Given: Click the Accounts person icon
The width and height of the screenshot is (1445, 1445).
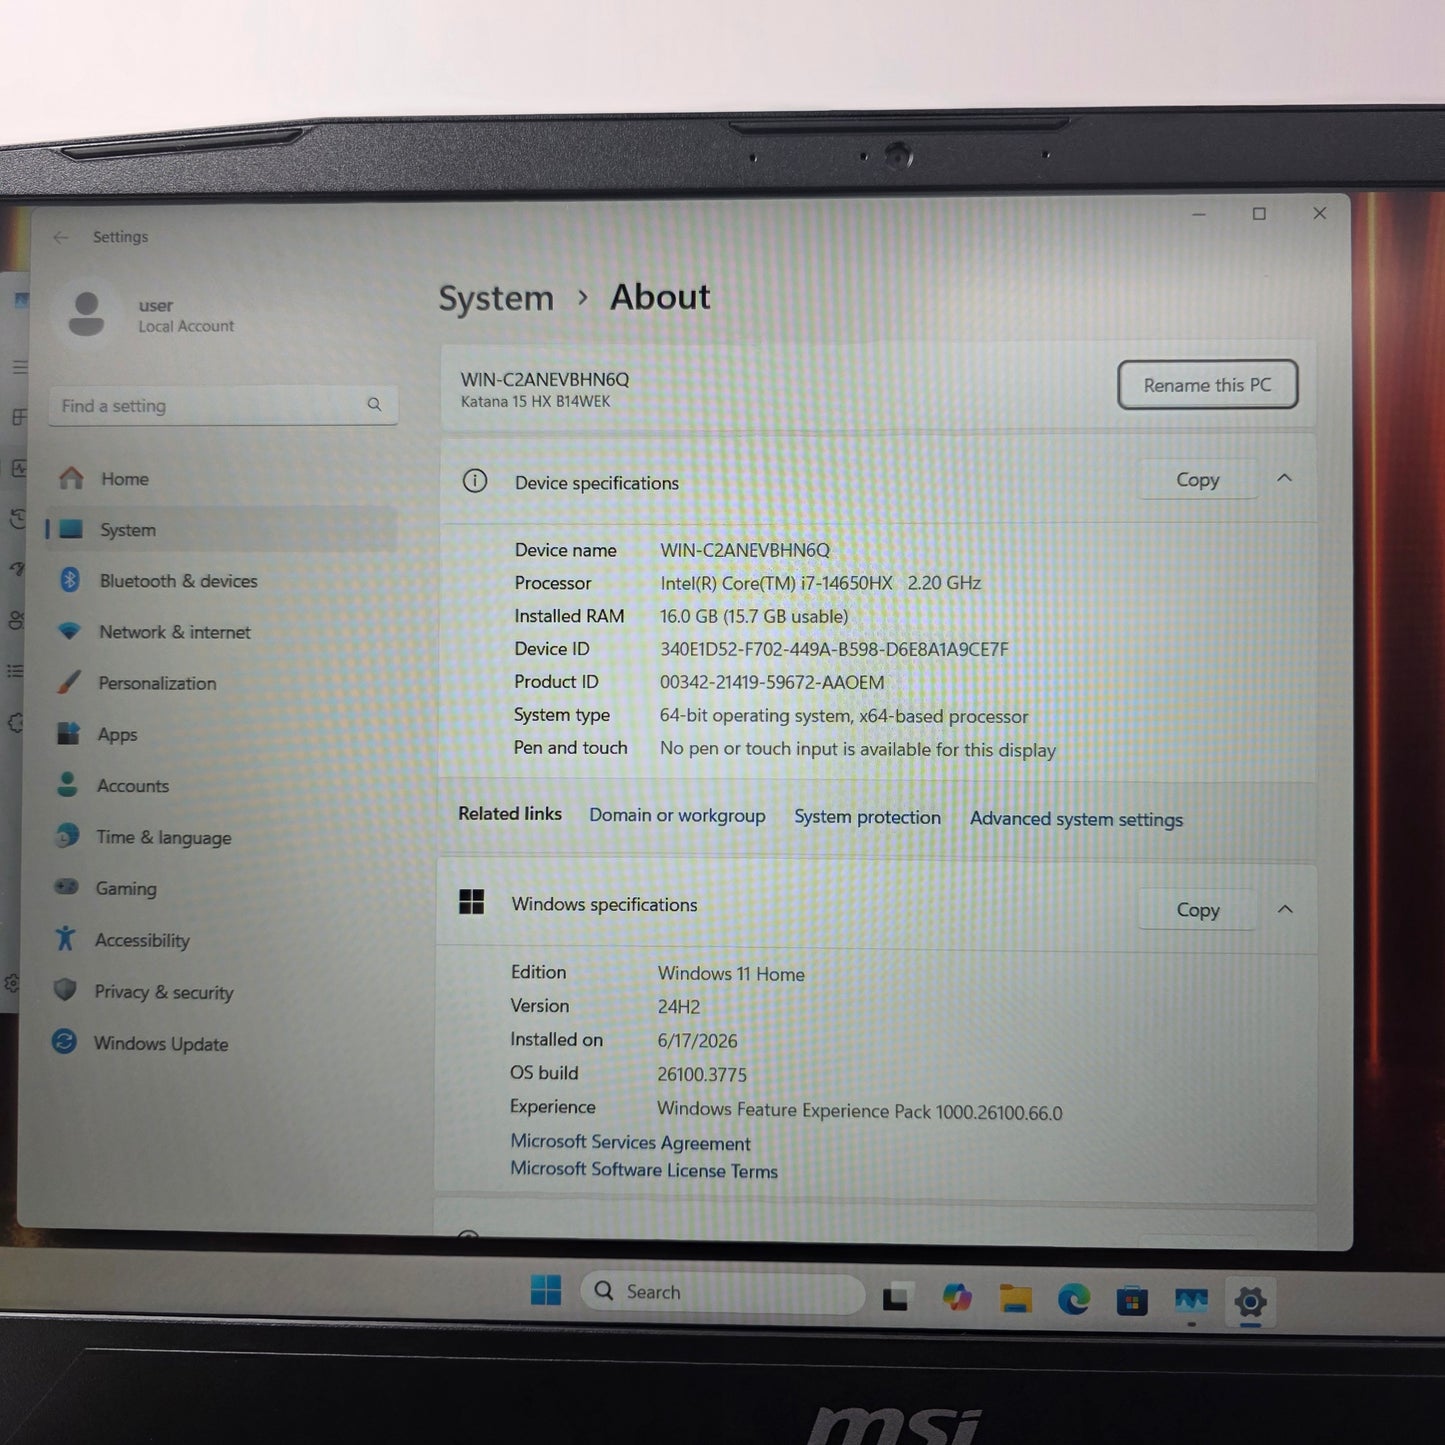Looking at the screenshot, I should [67, 784].
